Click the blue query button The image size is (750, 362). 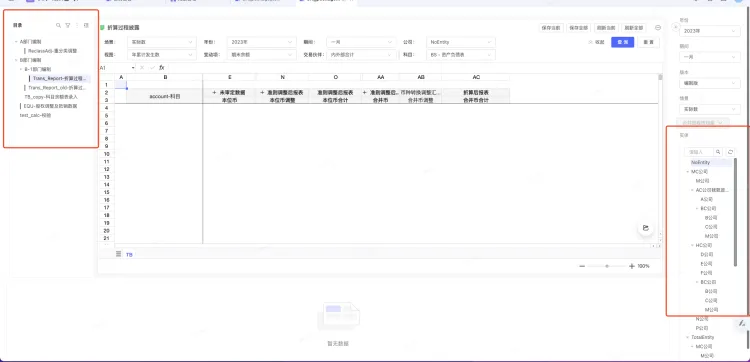click(623, 42)
